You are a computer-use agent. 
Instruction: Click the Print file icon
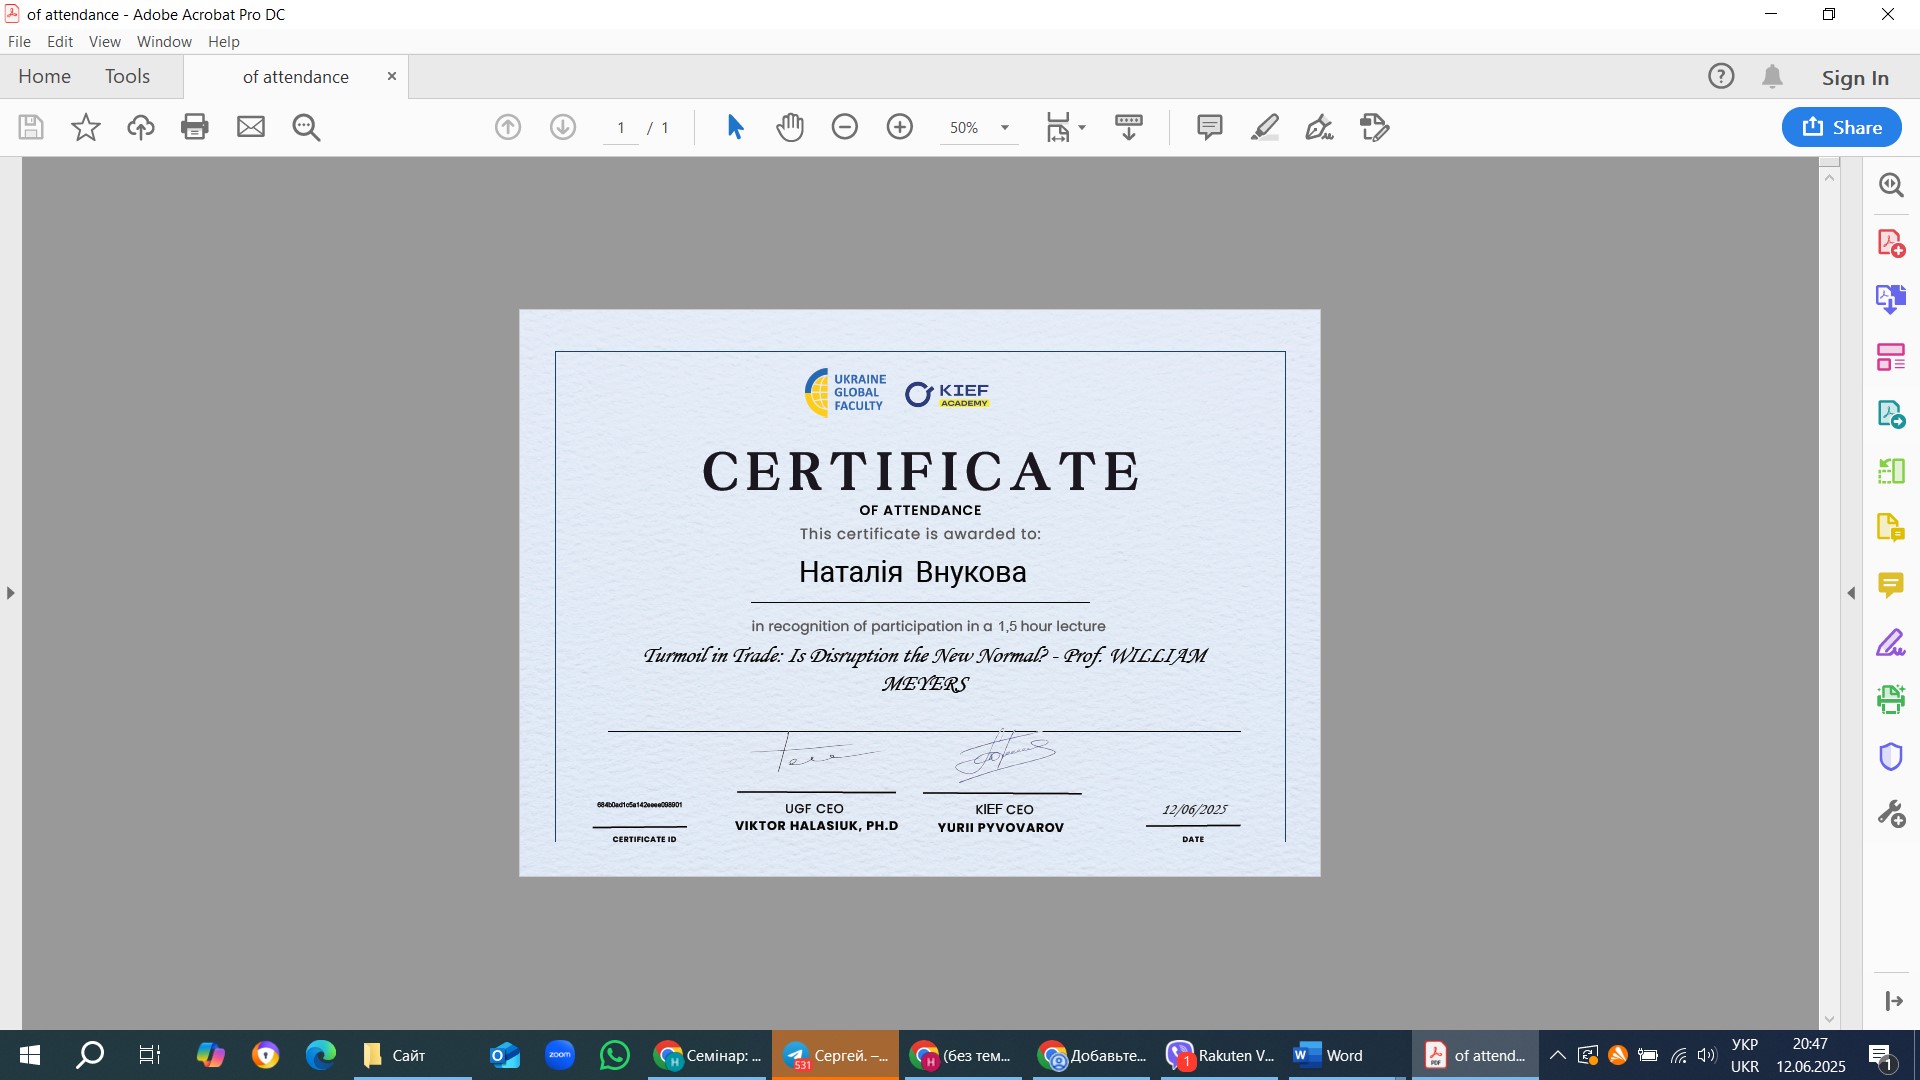195,127
